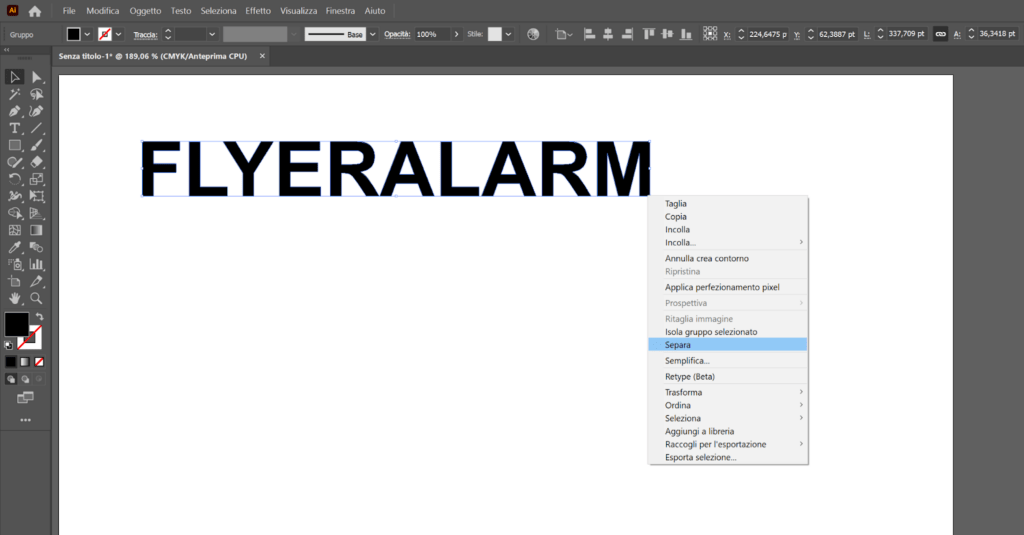
Task: Click the large black fill swatch
Action: click(x=16, y=324)
